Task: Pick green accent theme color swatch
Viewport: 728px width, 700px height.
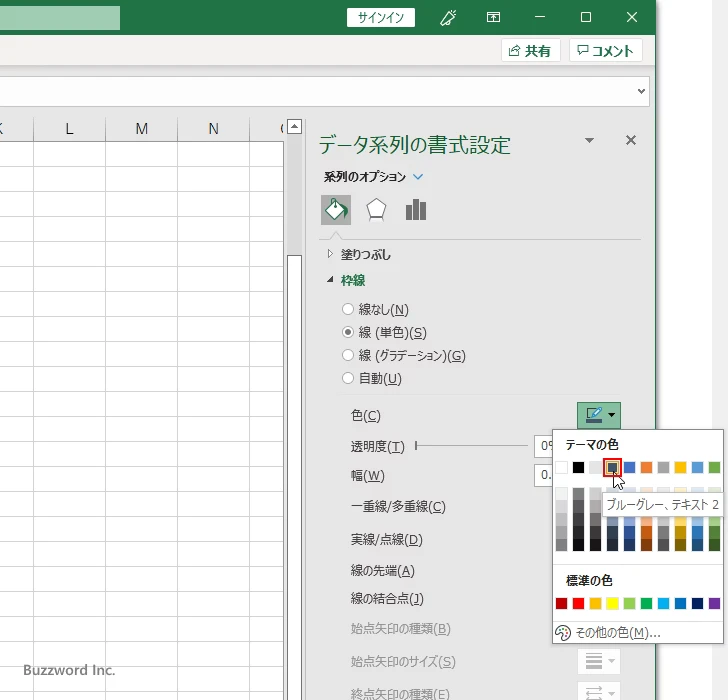Action: (715, 467)
